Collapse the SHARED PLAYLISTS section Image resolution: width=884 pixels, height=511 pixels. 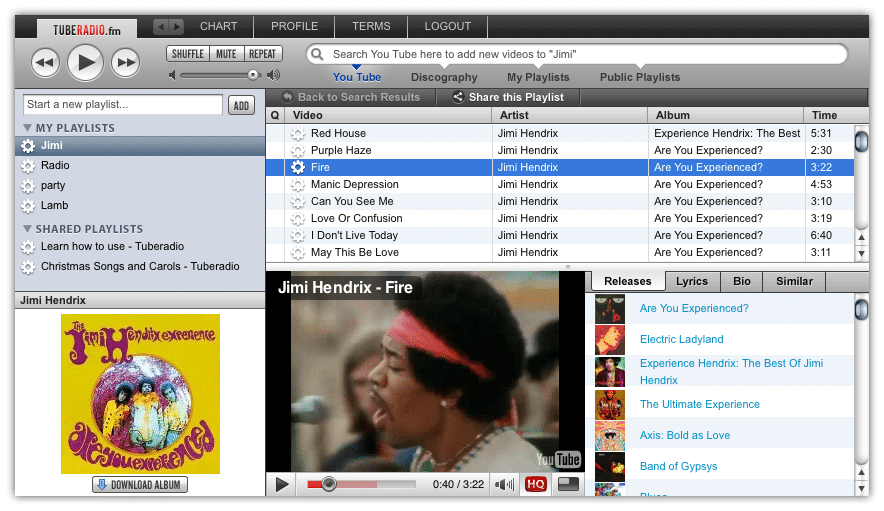coord(28,229)
